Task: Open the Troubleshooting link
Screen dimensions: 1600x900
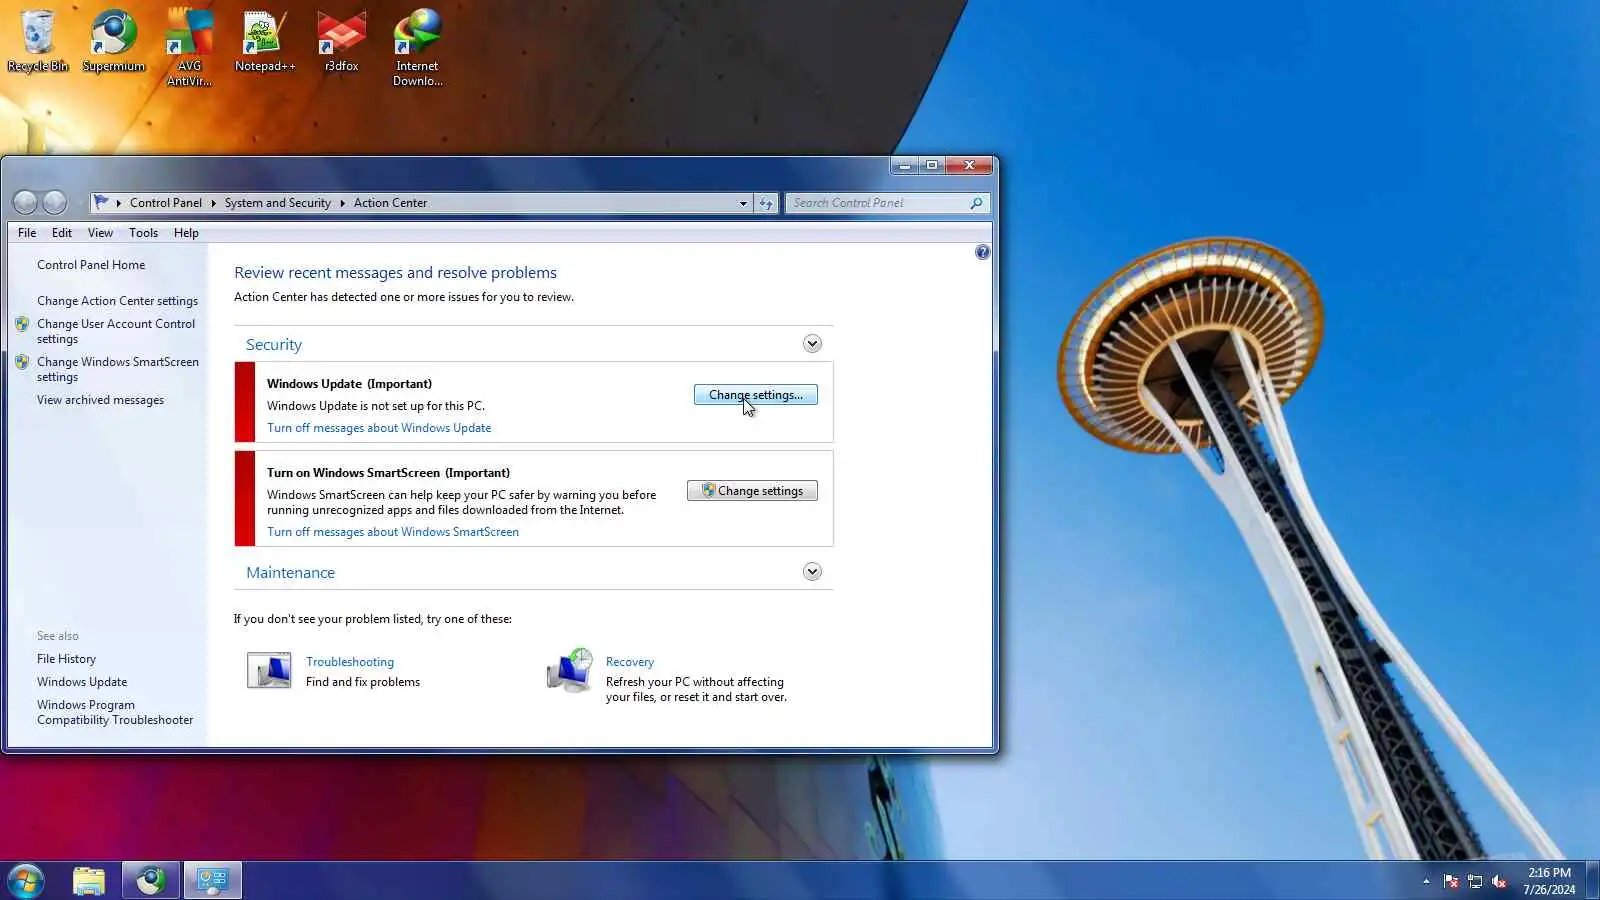Action: 350,662
